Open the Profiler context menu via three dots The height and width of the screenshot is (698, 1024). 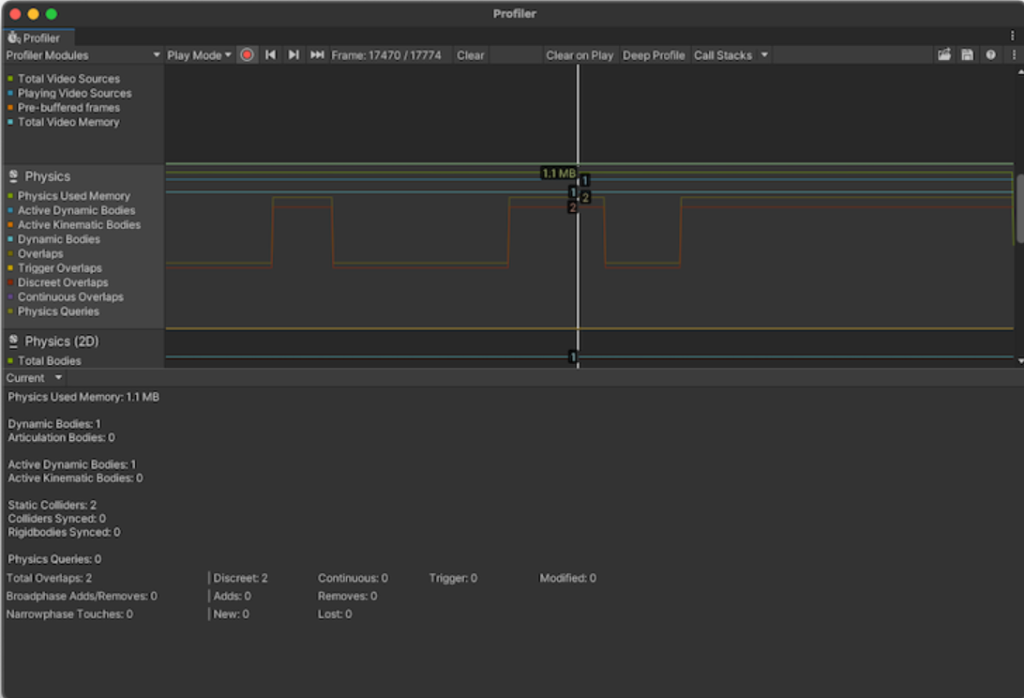coord(1012,55)
